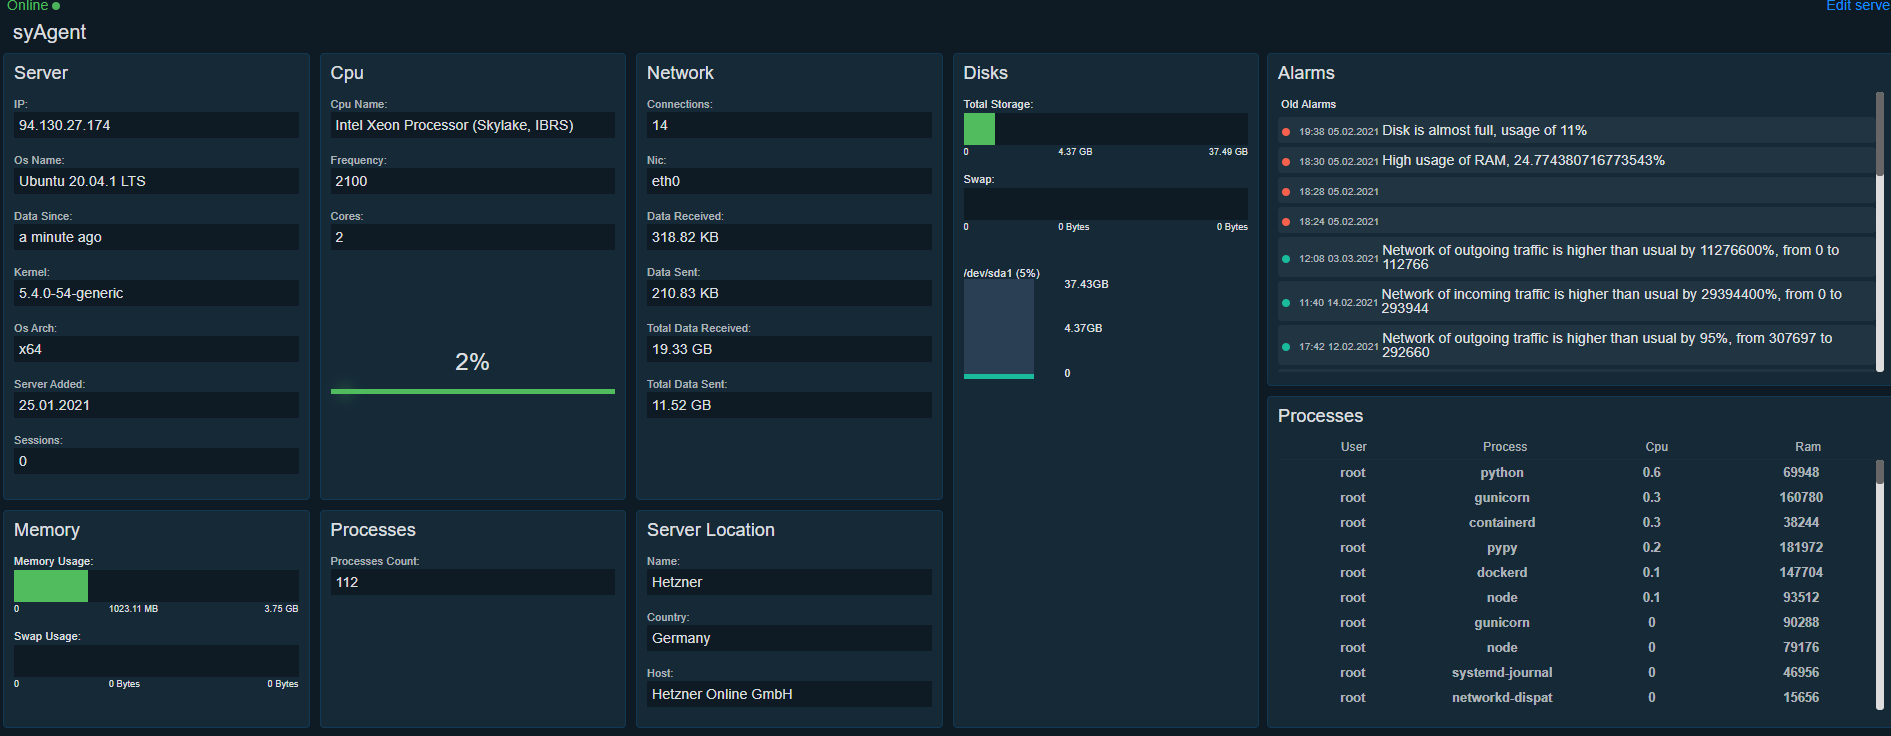The image size is (1891, 736).
Task: Open the Disk is almost full alarm
Action: pos(1576,131)
